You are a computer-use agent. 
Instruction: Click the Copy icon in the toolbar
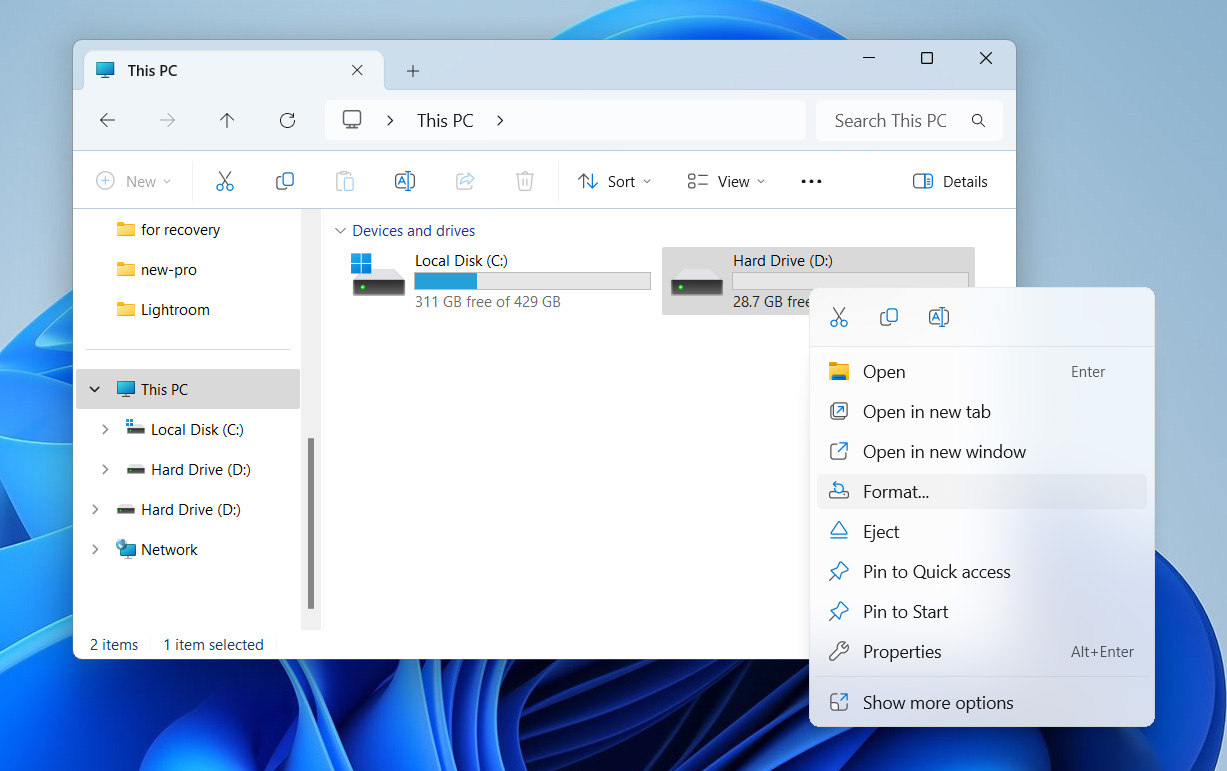click(285, 181)
